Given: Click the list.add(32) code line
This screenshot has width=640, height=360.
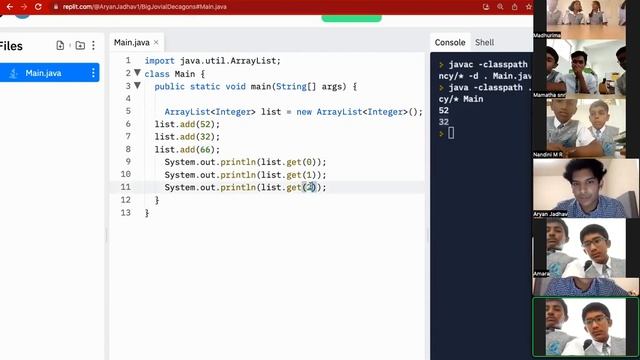Looking at the screenshot, I should click(187, 137).
